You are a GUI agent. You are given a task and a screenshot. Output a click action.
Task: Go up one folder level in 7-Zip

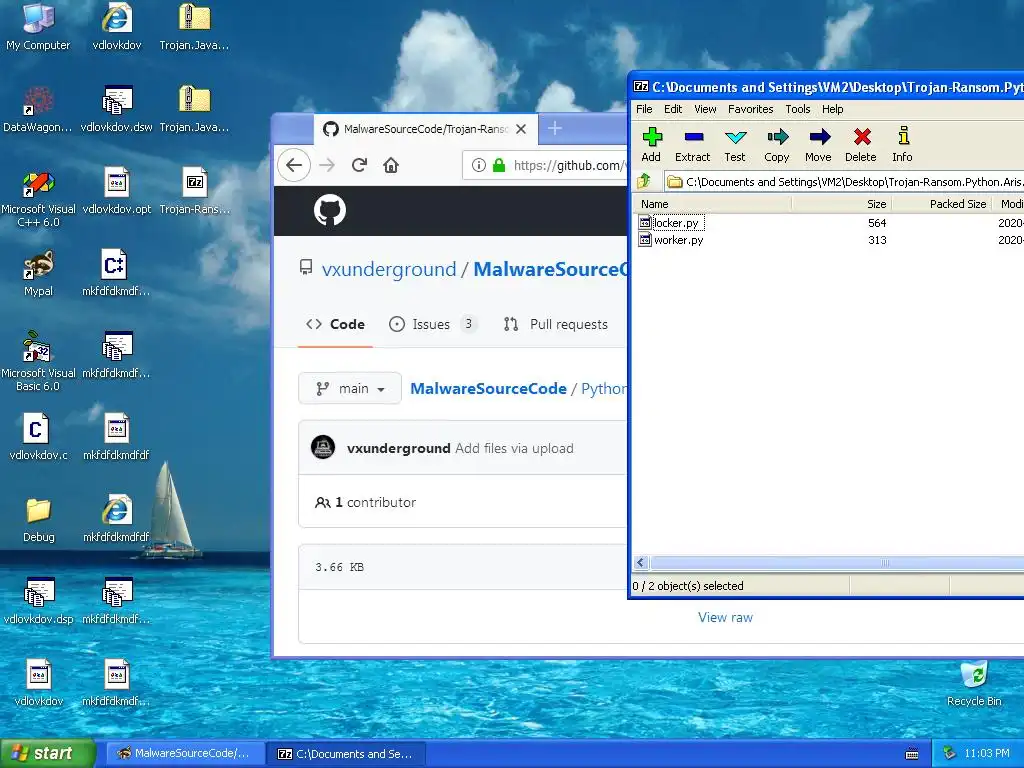pos(645,182)
